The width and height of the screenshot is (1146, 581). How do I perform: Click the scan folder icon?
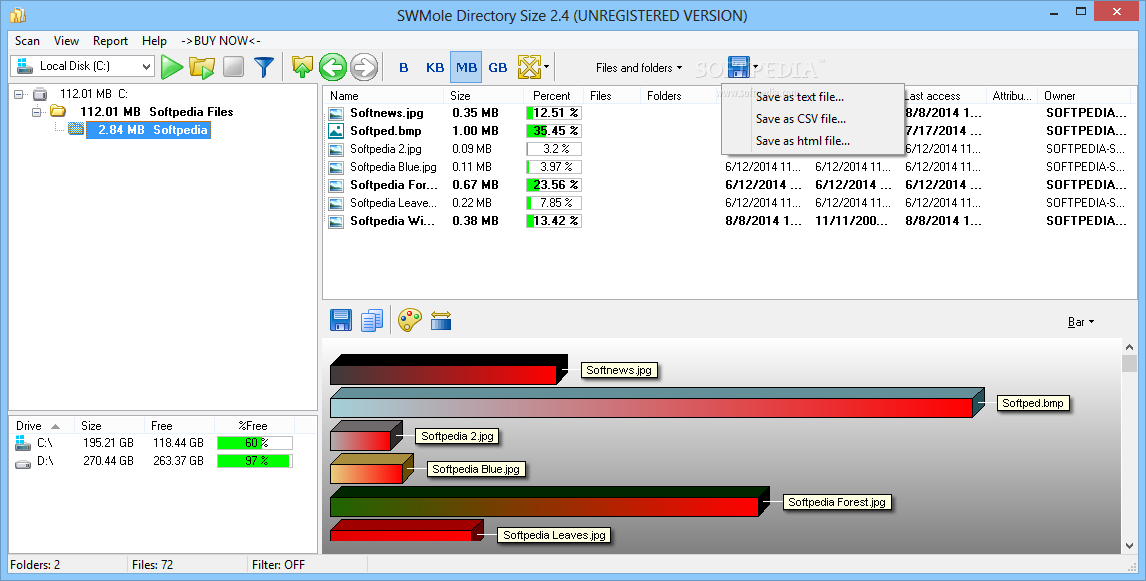point(202,67)
